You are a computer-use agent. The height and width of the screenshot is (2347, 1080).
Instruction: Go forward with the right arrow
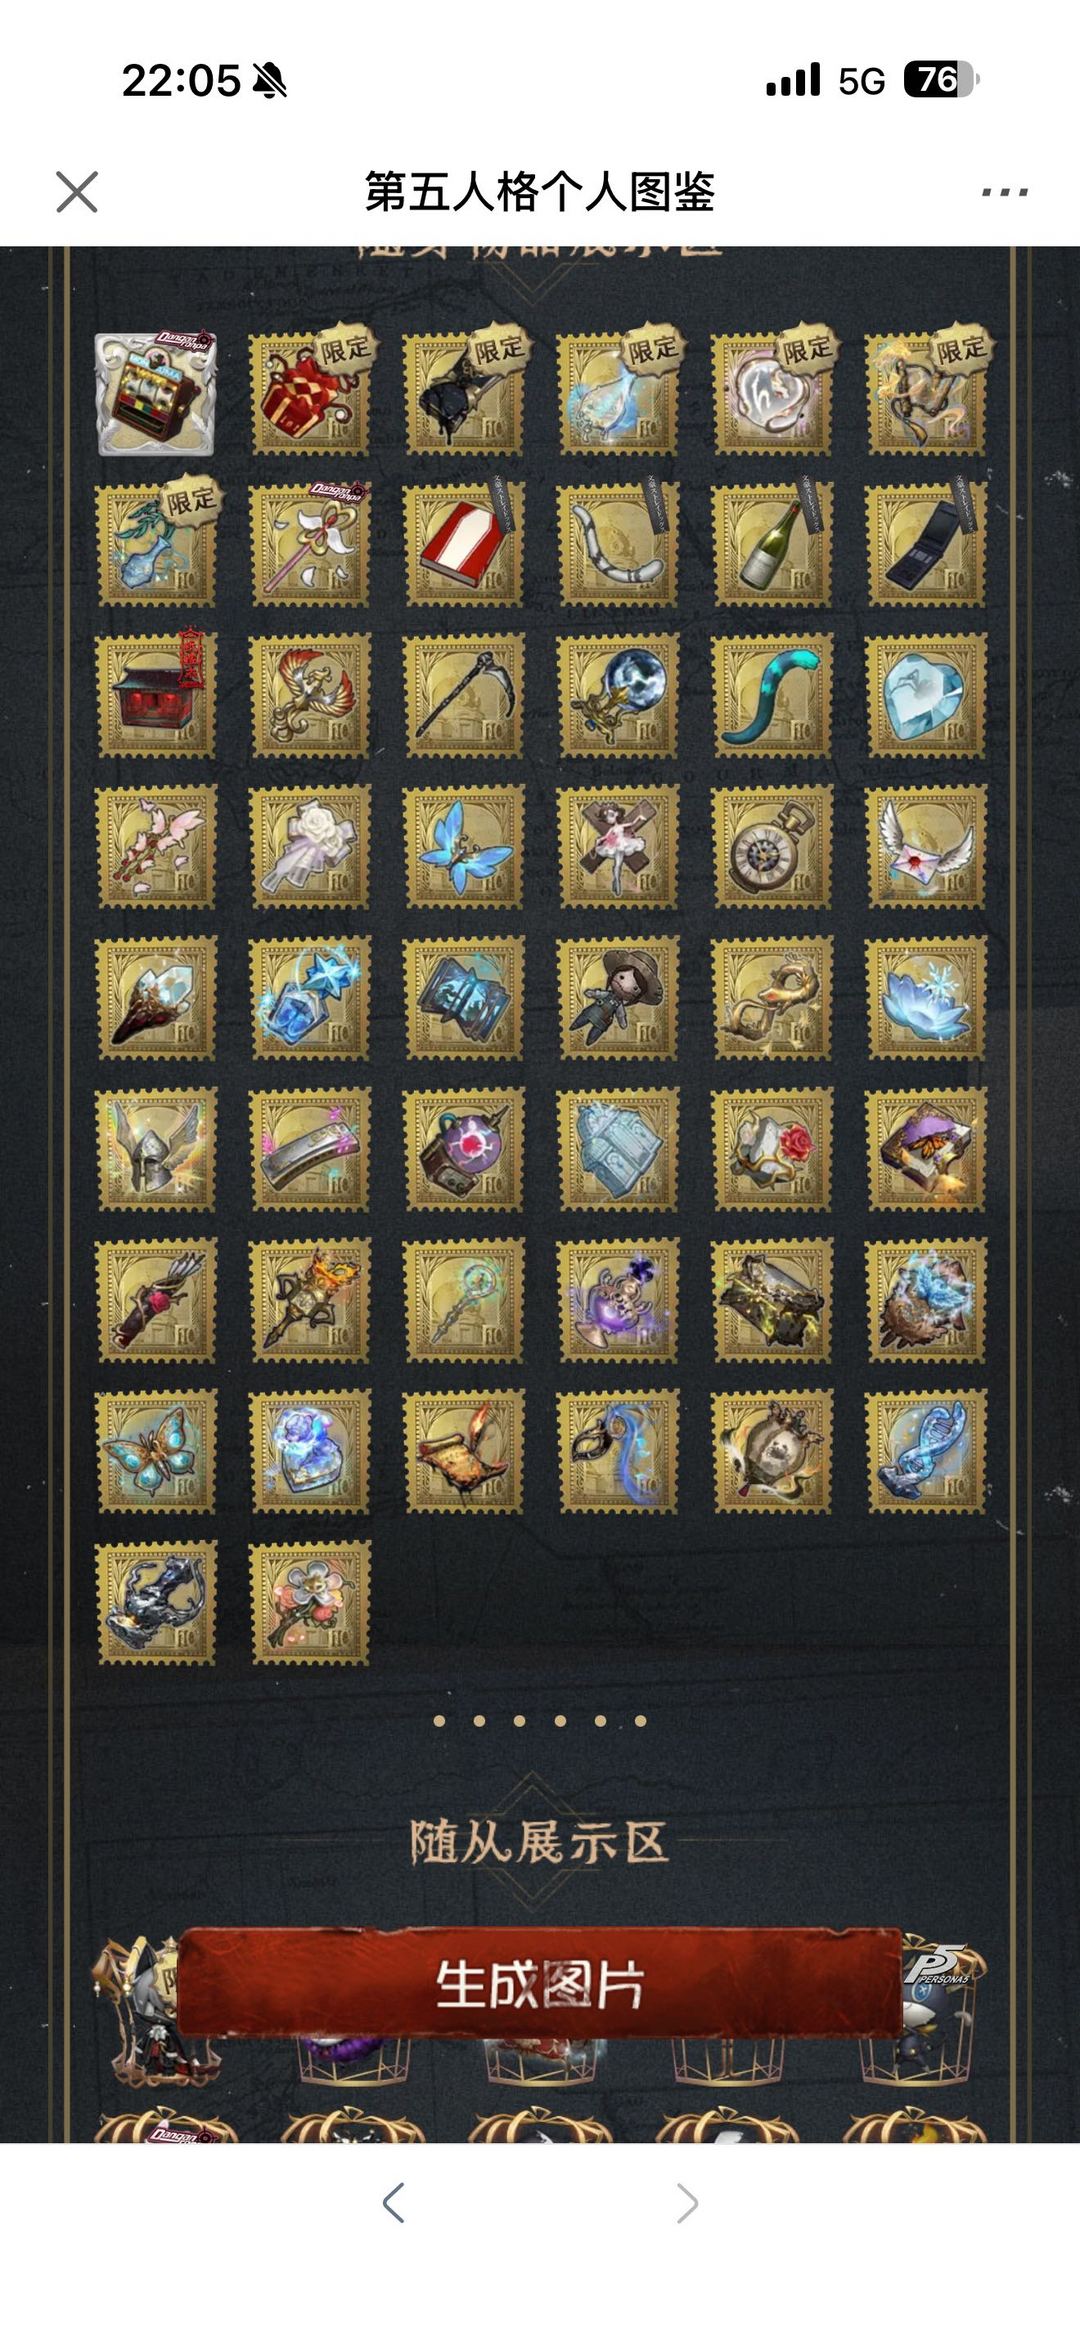point(687,2203)
